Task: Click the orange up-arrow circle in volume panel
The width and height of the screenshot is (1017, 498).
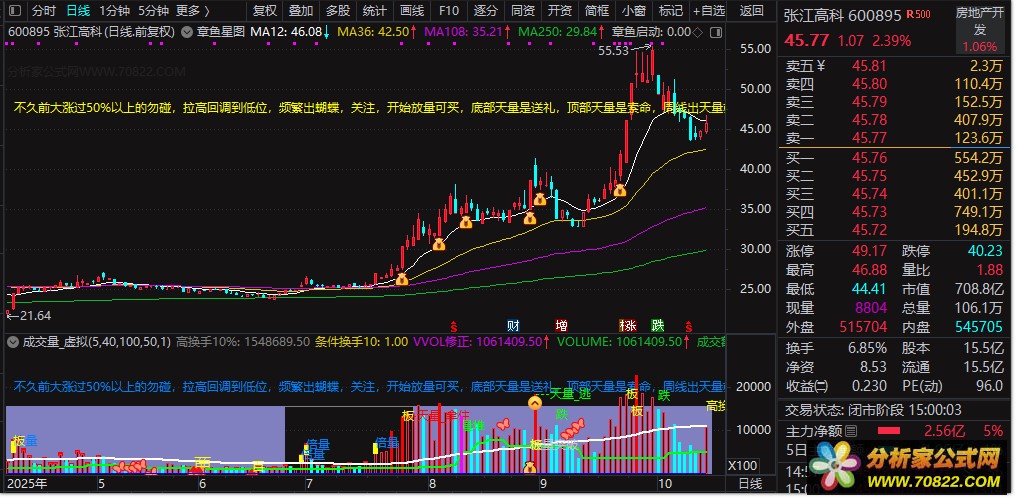Action: tap(535, 403)
